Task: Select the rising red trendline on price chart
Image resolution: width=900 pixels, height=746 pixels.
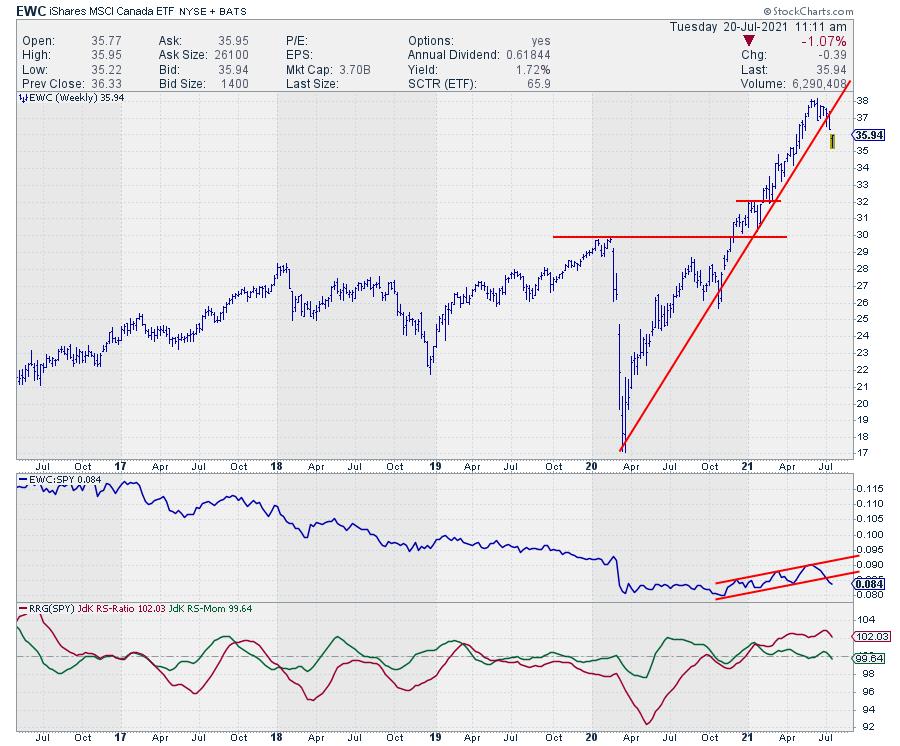Action: pyautogui.click(x=700, y=320)
